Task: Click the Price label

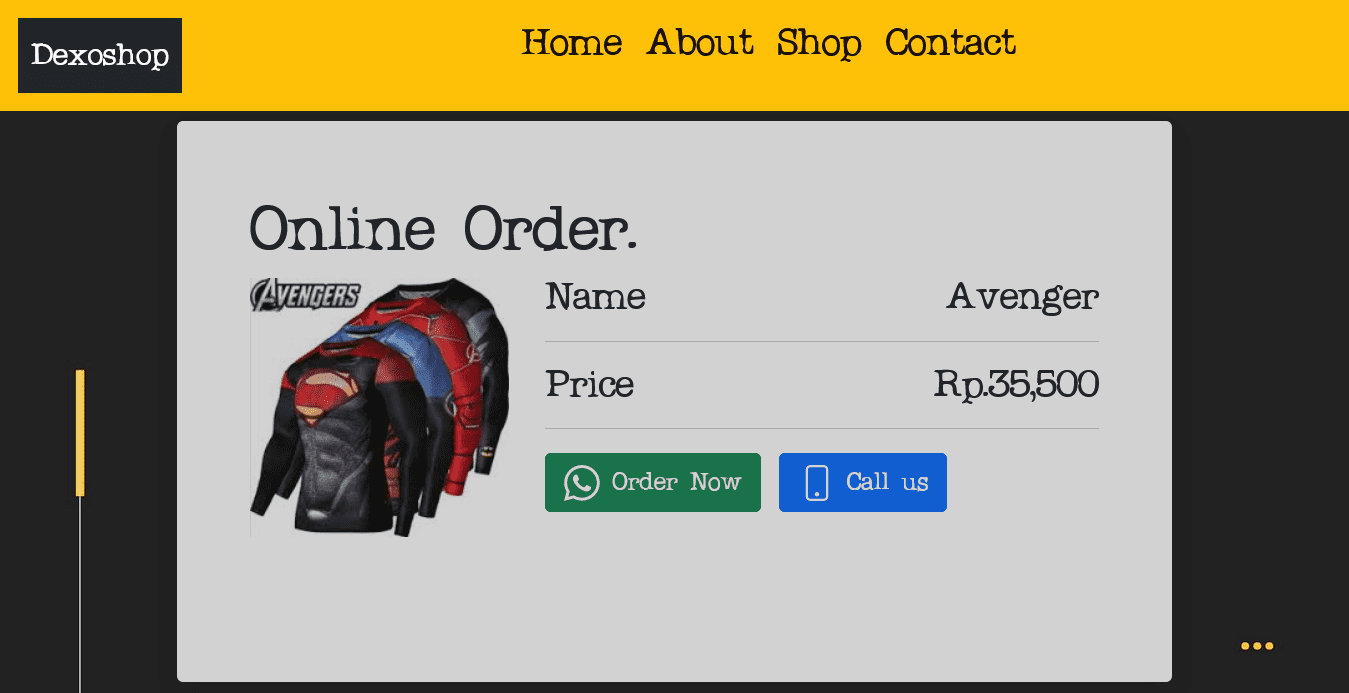Action: coord(589,384)
